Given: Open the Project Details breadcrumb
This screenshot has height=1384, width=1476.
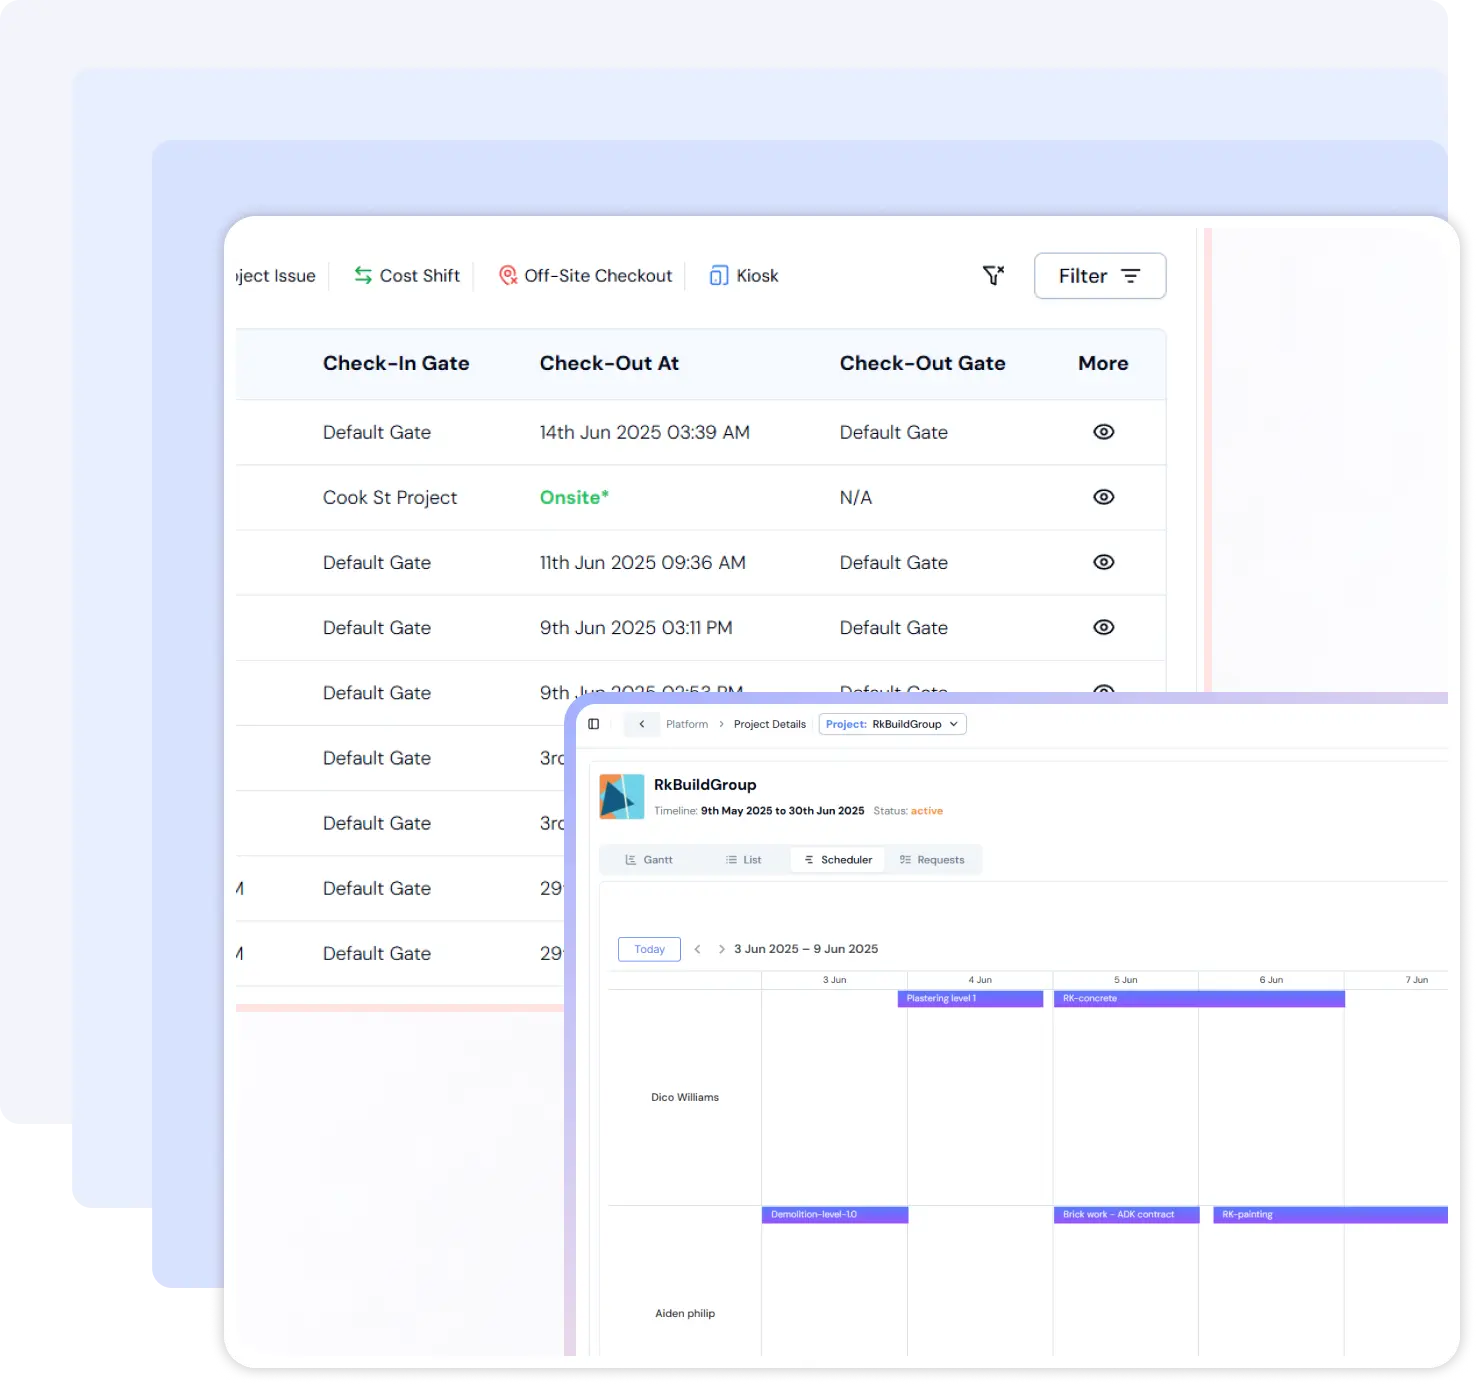Looking at the screenshot, I should point(770,724).
